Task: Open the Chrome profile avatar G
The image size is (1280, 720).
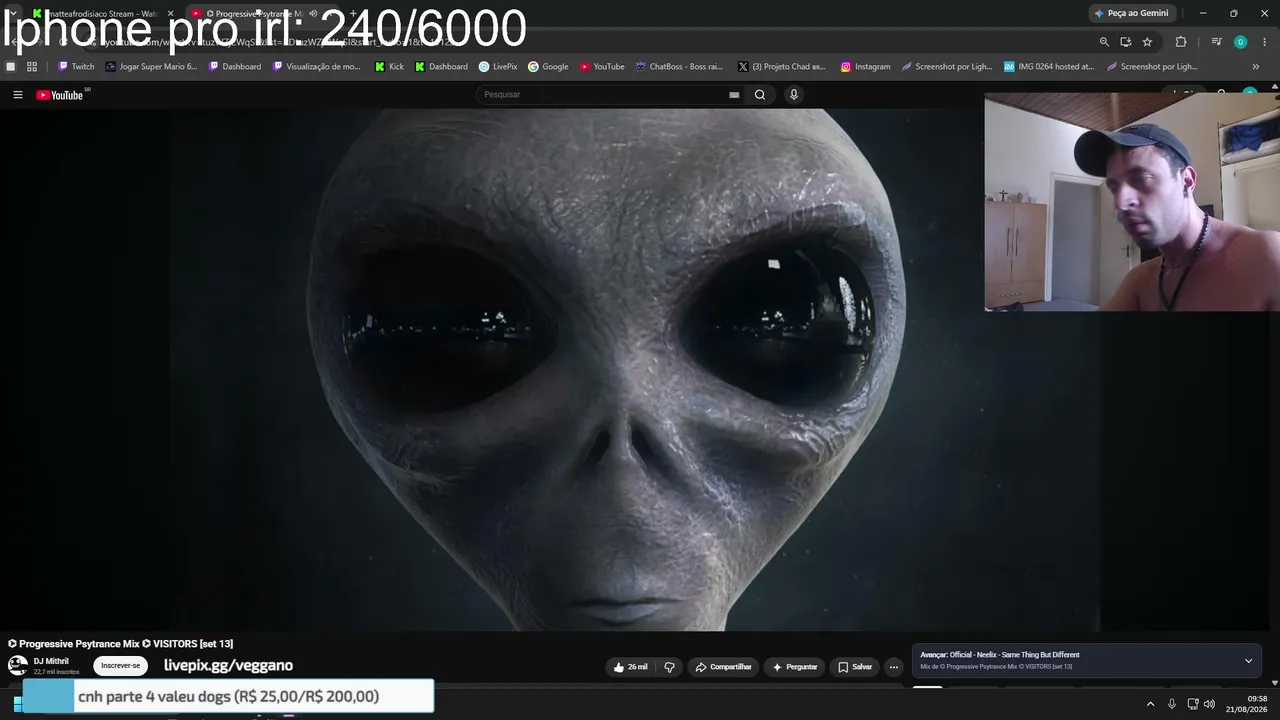Action: point(1240,42)
